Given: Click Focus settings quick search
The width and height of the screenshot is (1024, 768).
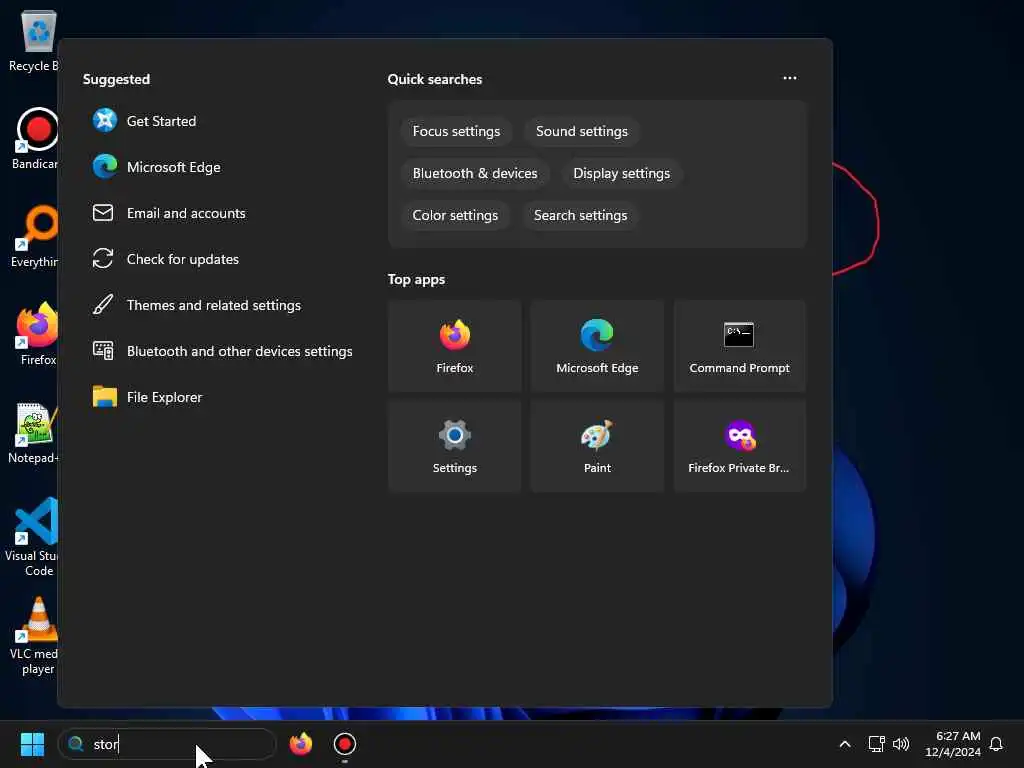Looking at the screenshot, I should click(456, 131).
